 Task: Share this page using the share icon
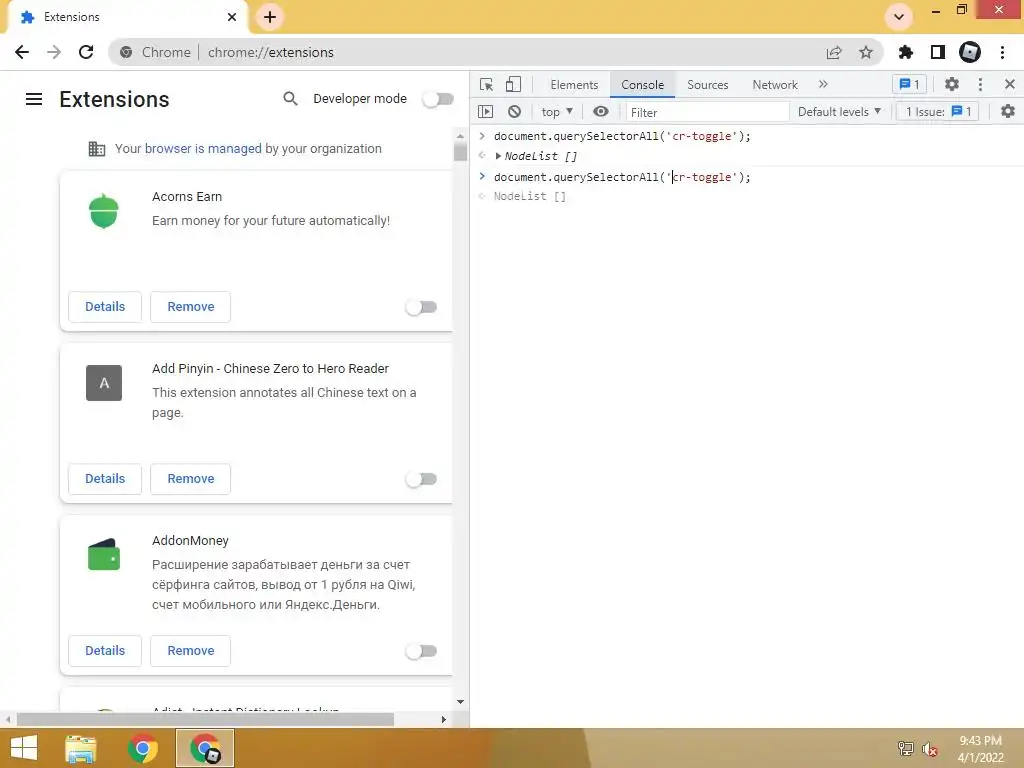[834, 52]
